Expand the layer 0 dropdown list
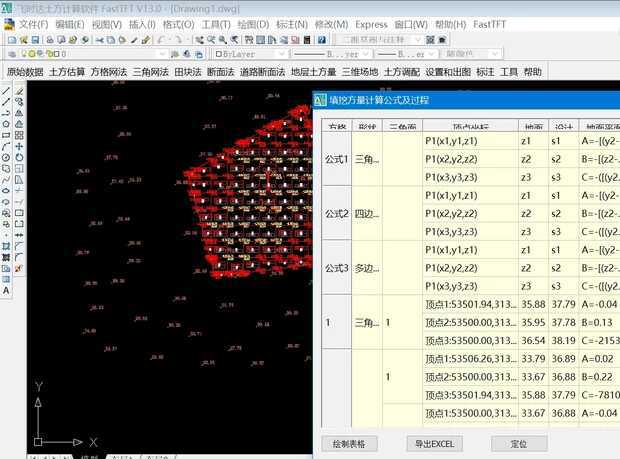The image size is (620, 459). click(163, 54)
